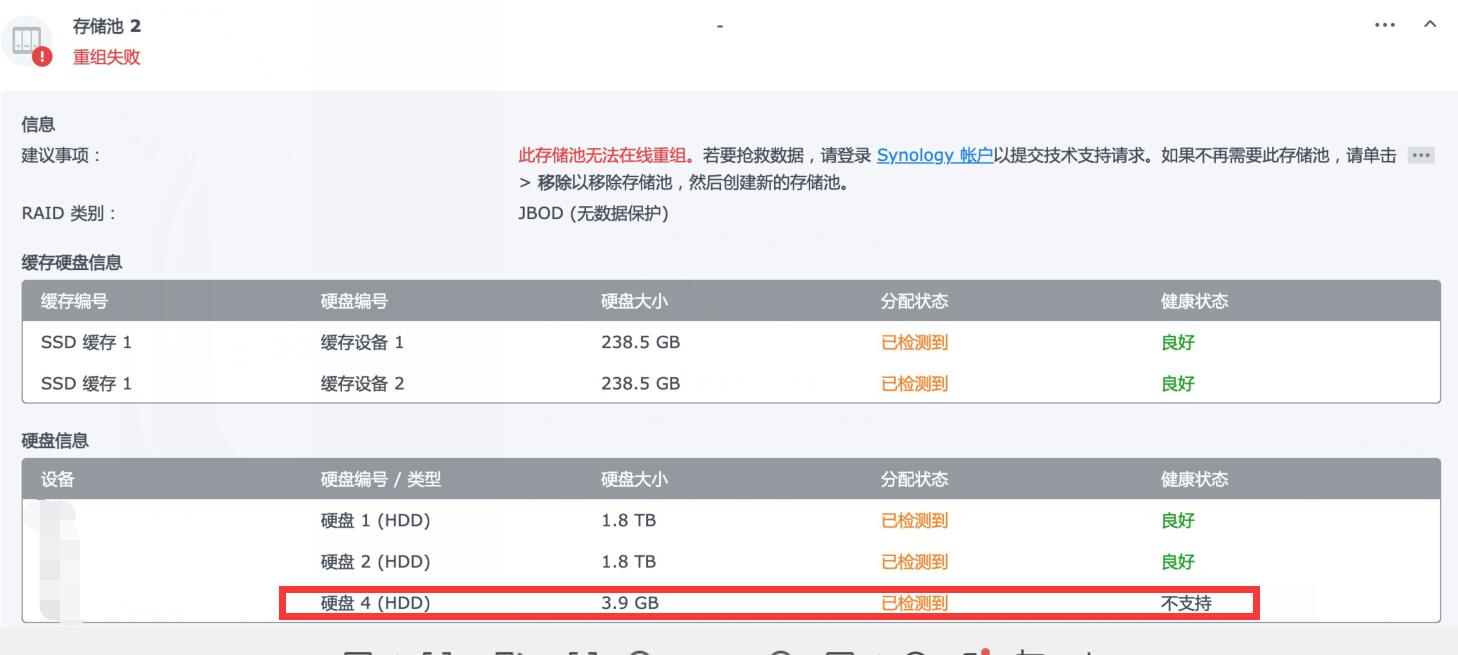Click the 硬盘编号 / 类型 column header
The width and height of the screenshot is (1458, 655).
pyautogui.click(x=380, y=479)
